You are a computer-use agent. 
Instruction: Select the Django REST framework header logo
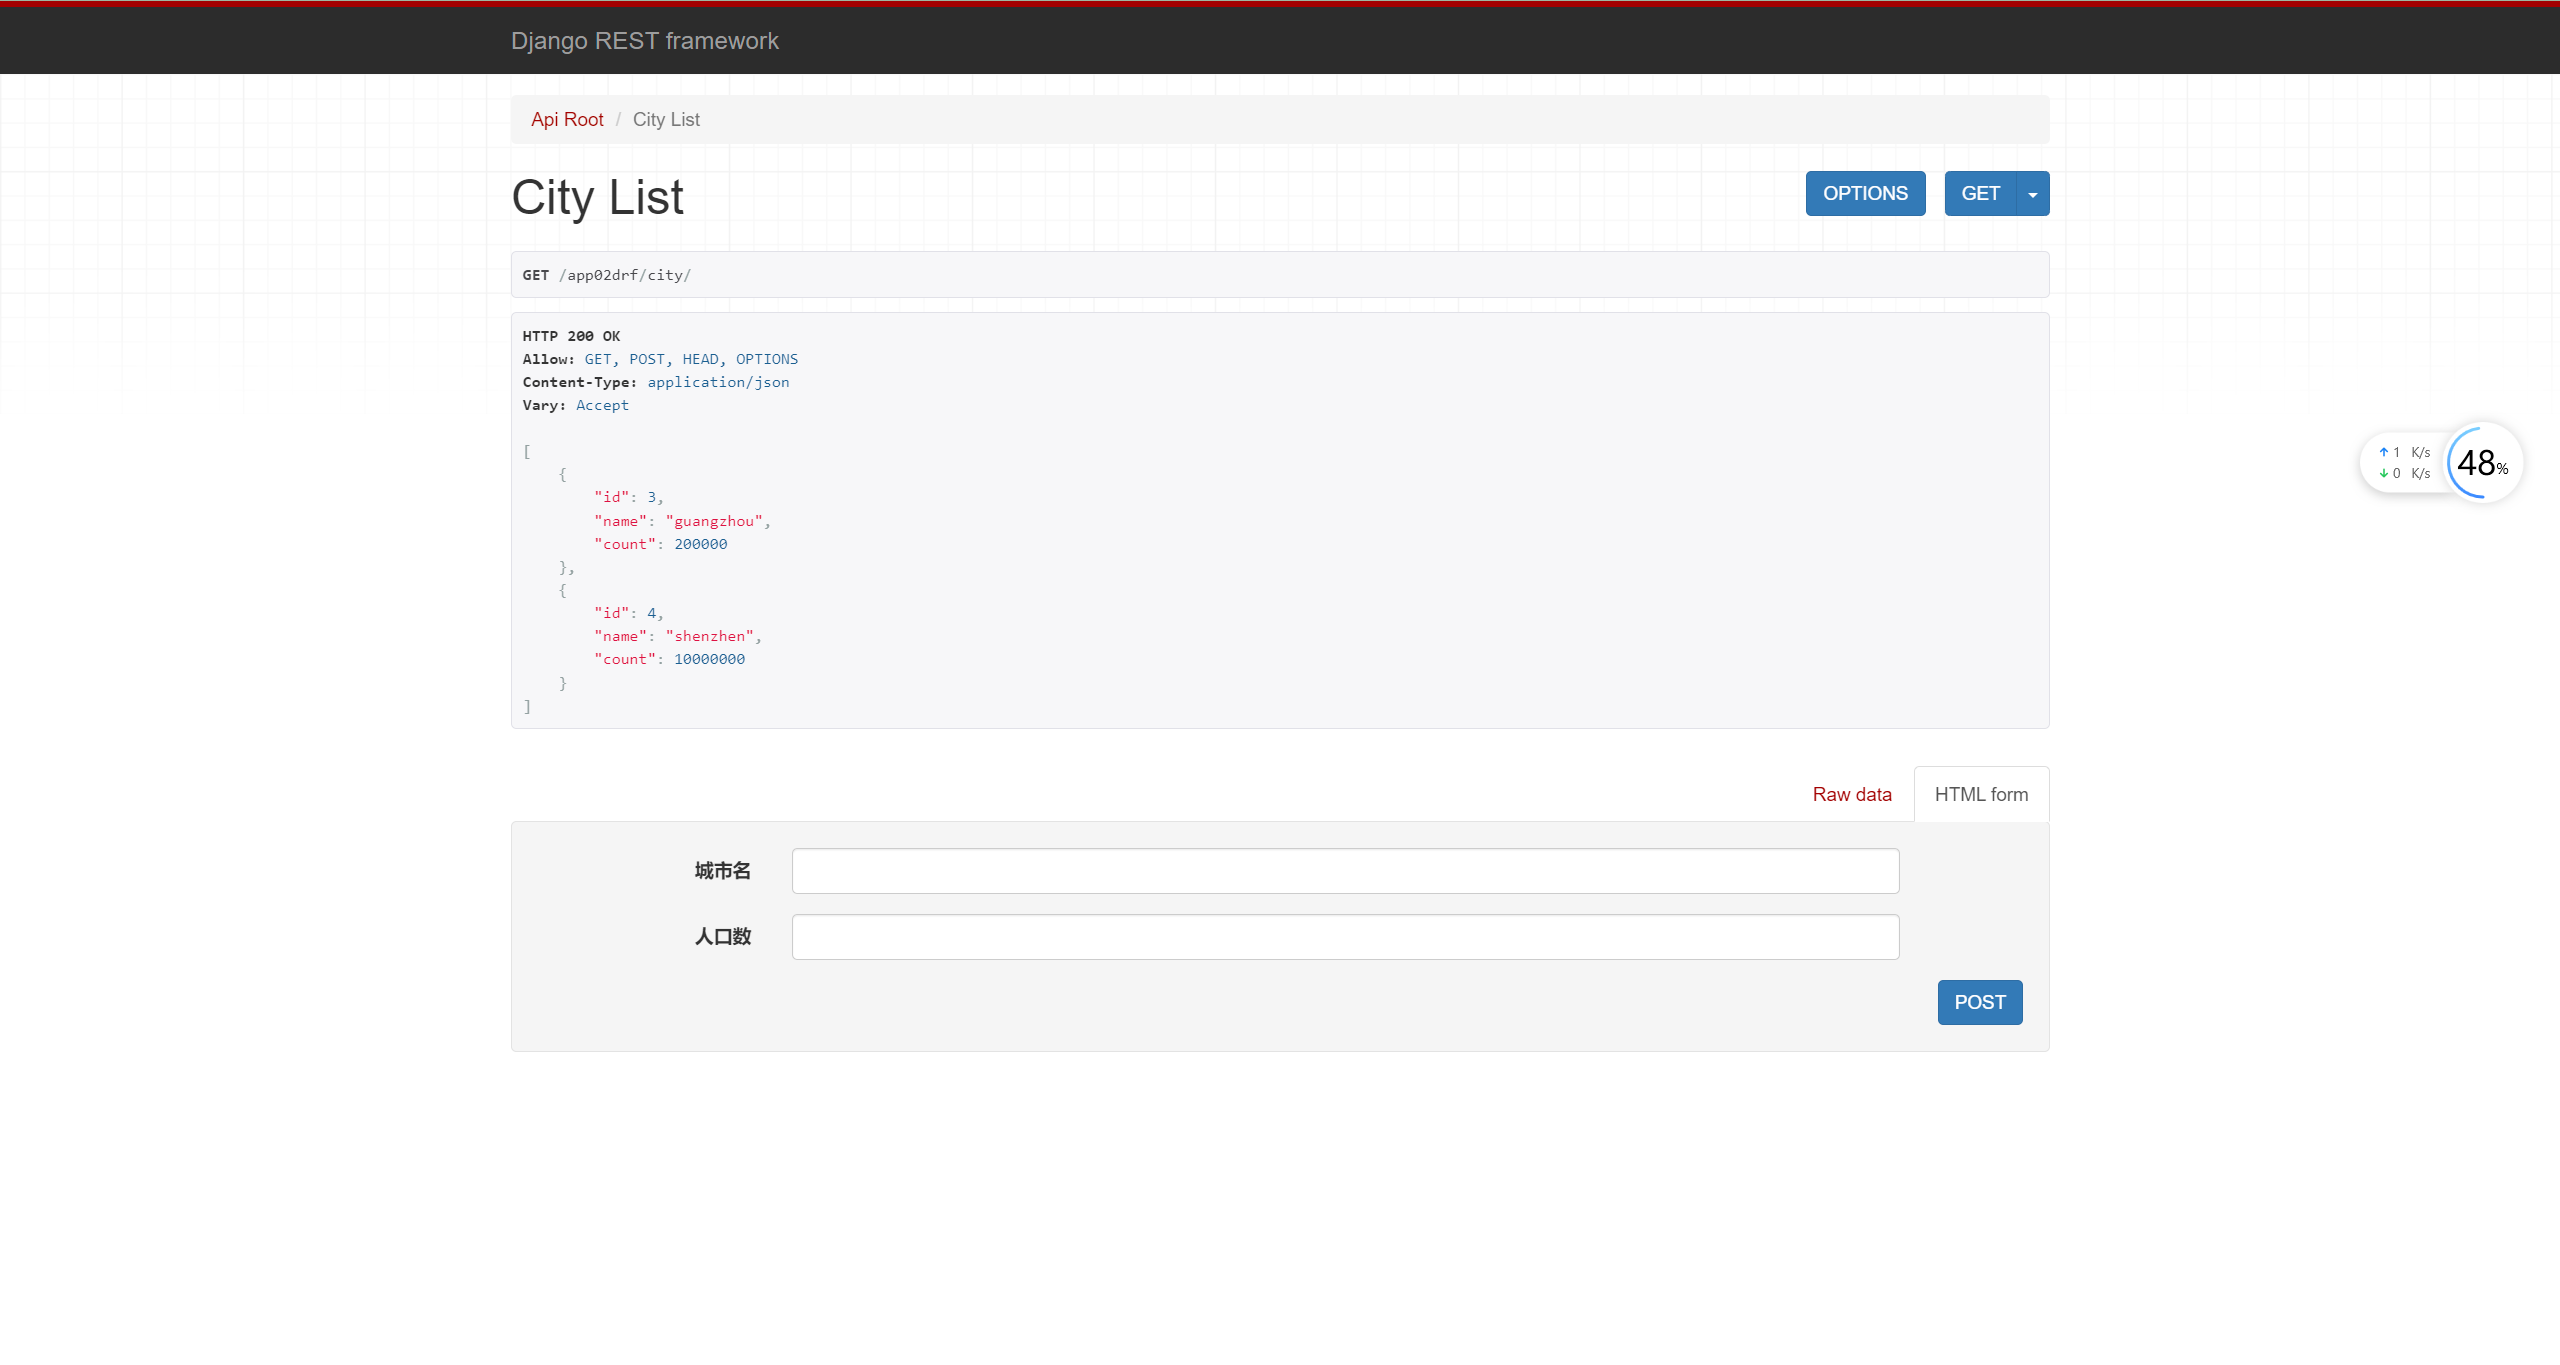tap(645, 41)
